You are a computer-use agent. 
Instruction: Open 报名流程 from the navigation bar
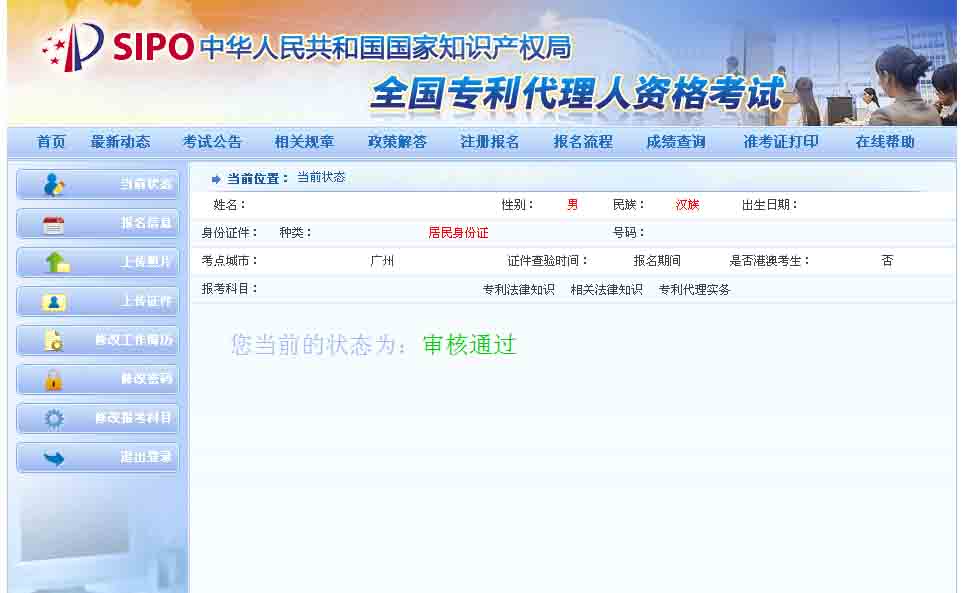pos(582,142)
